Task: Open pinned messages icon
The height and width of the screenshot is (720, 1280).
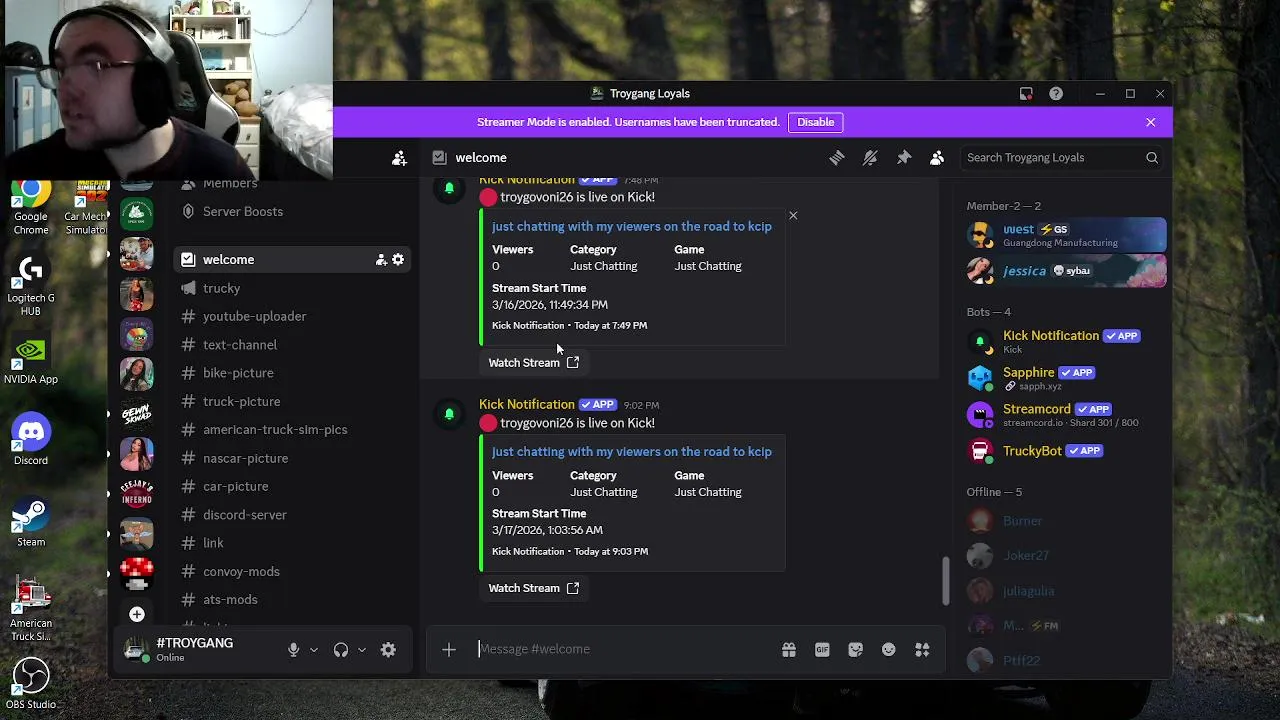Action: (x=904, y=158)
